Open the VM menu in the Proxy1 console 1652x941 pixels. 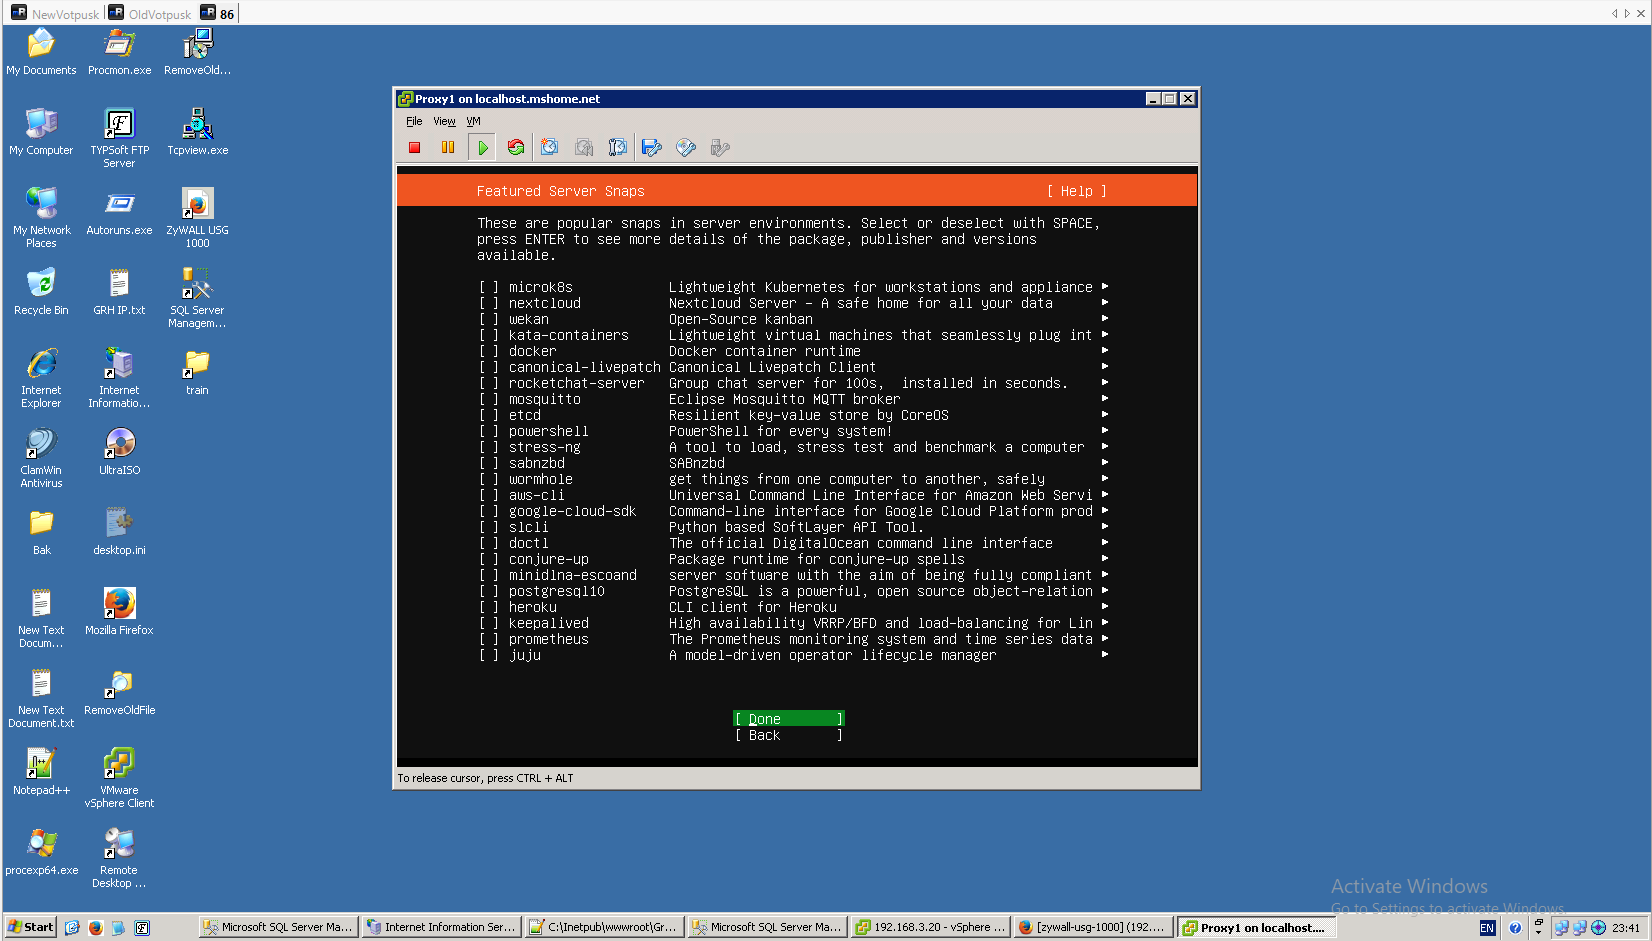(473, 121)
